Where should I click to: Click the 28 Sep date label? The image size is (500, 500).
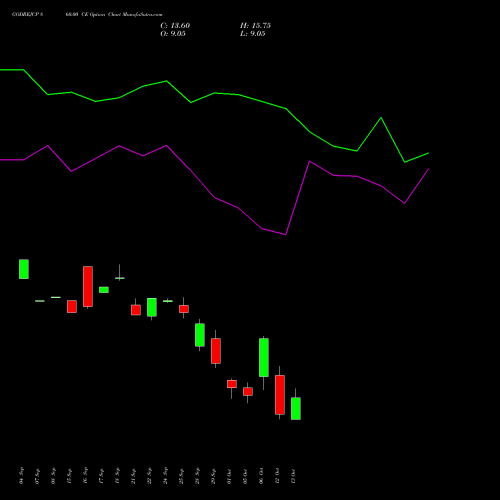(197, 476)
